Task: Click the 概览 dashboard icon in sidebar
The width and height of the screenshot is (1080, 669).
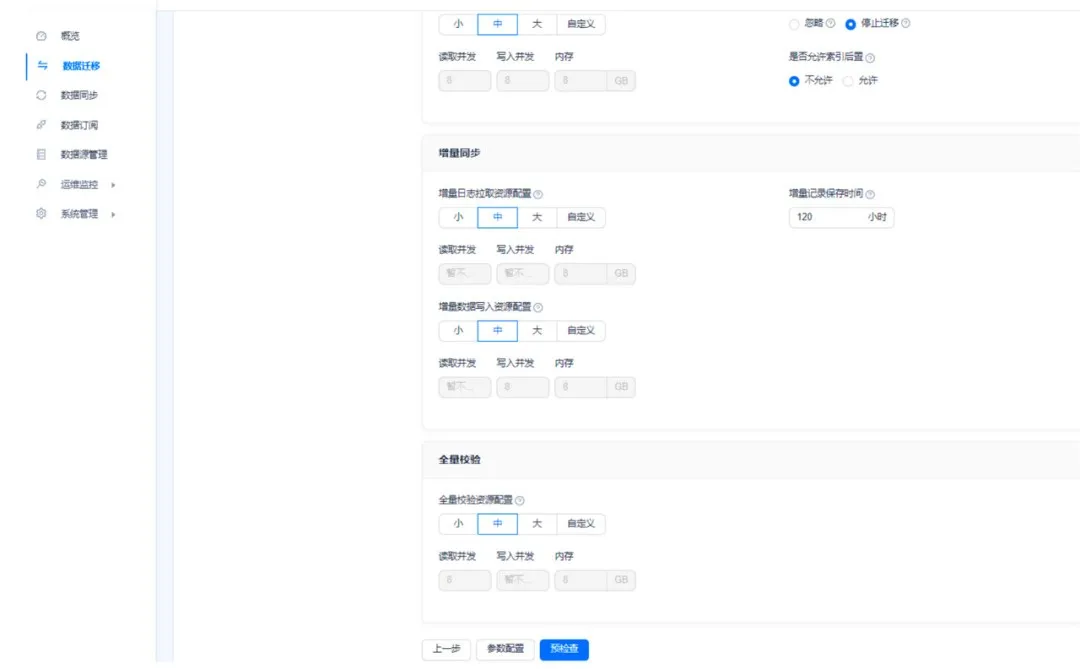Action: 41,36
